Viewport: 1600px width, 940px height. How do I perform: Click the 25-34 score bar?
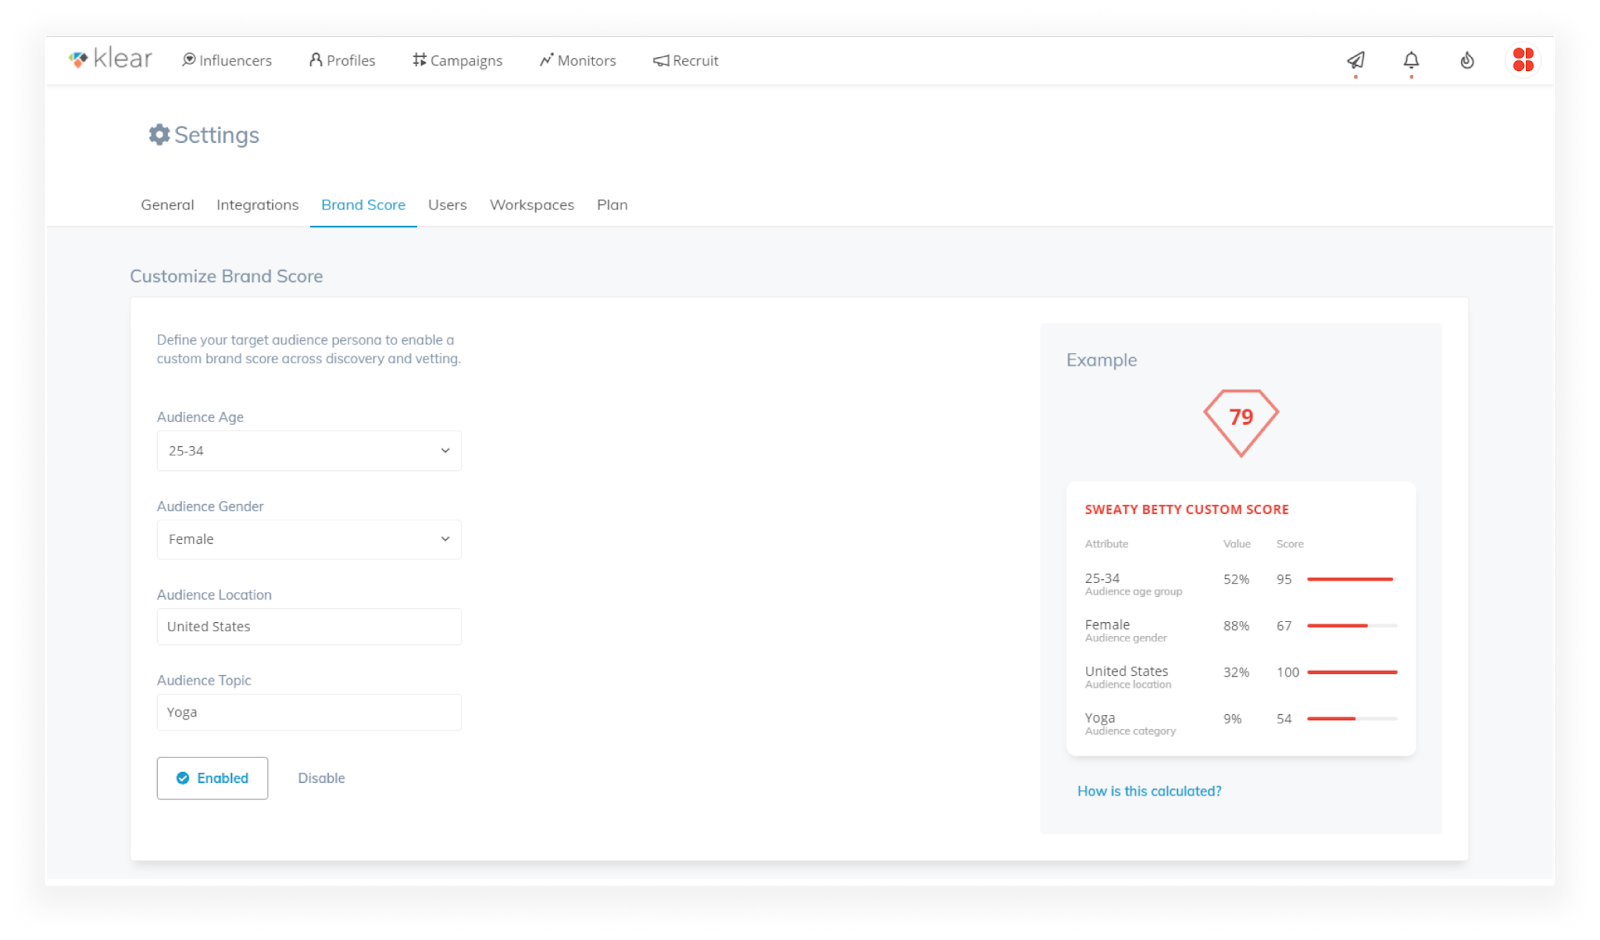1352,579
